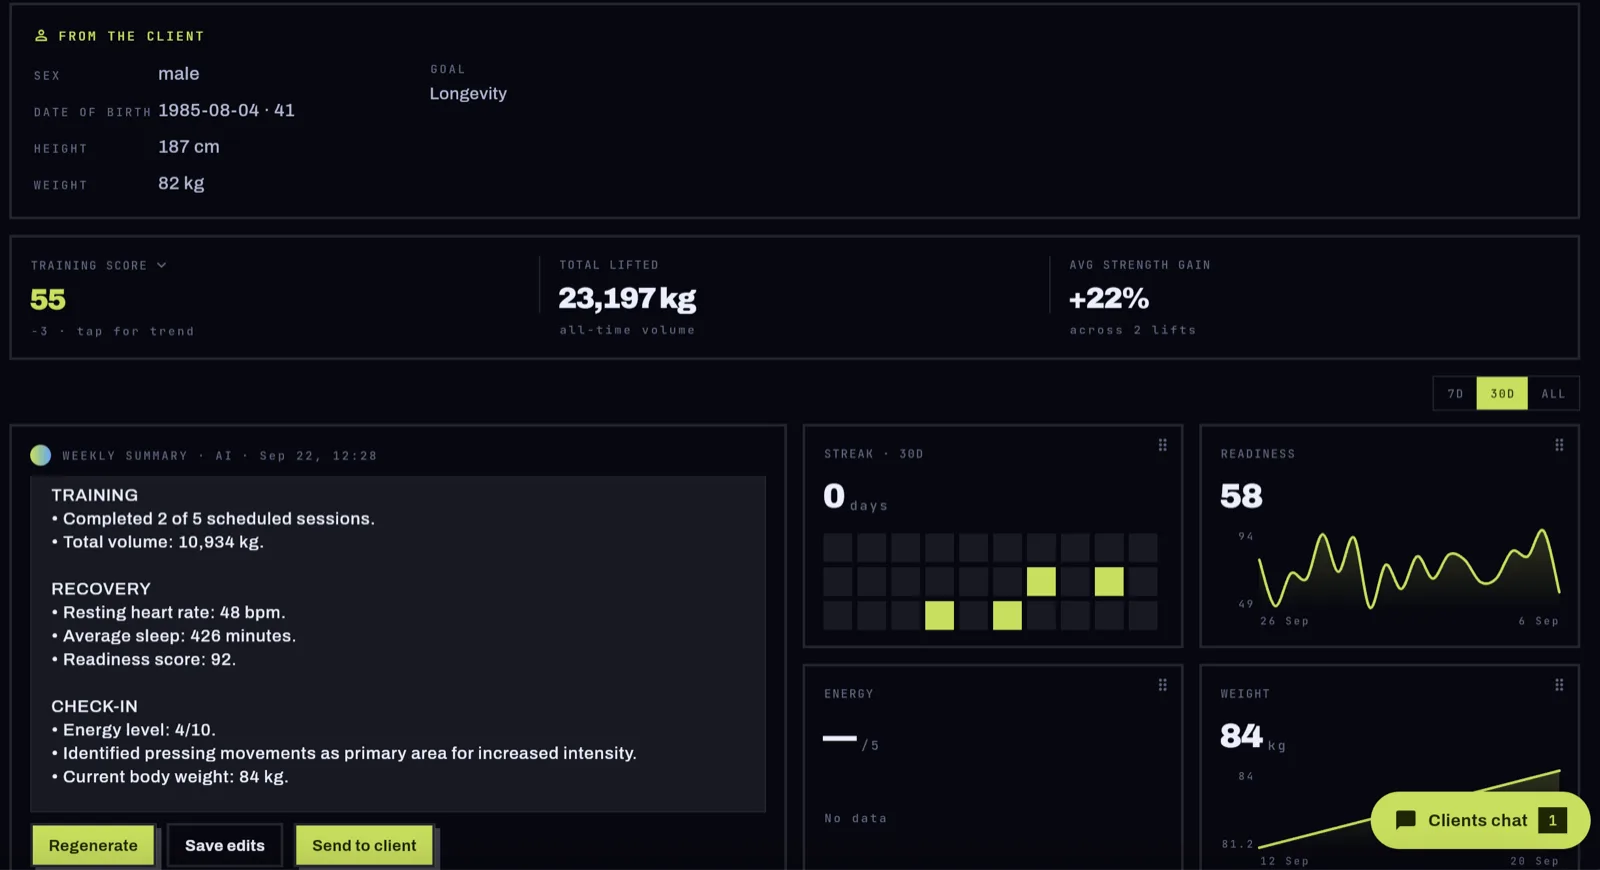Click the unread badge showing 1

[1552, 820]
